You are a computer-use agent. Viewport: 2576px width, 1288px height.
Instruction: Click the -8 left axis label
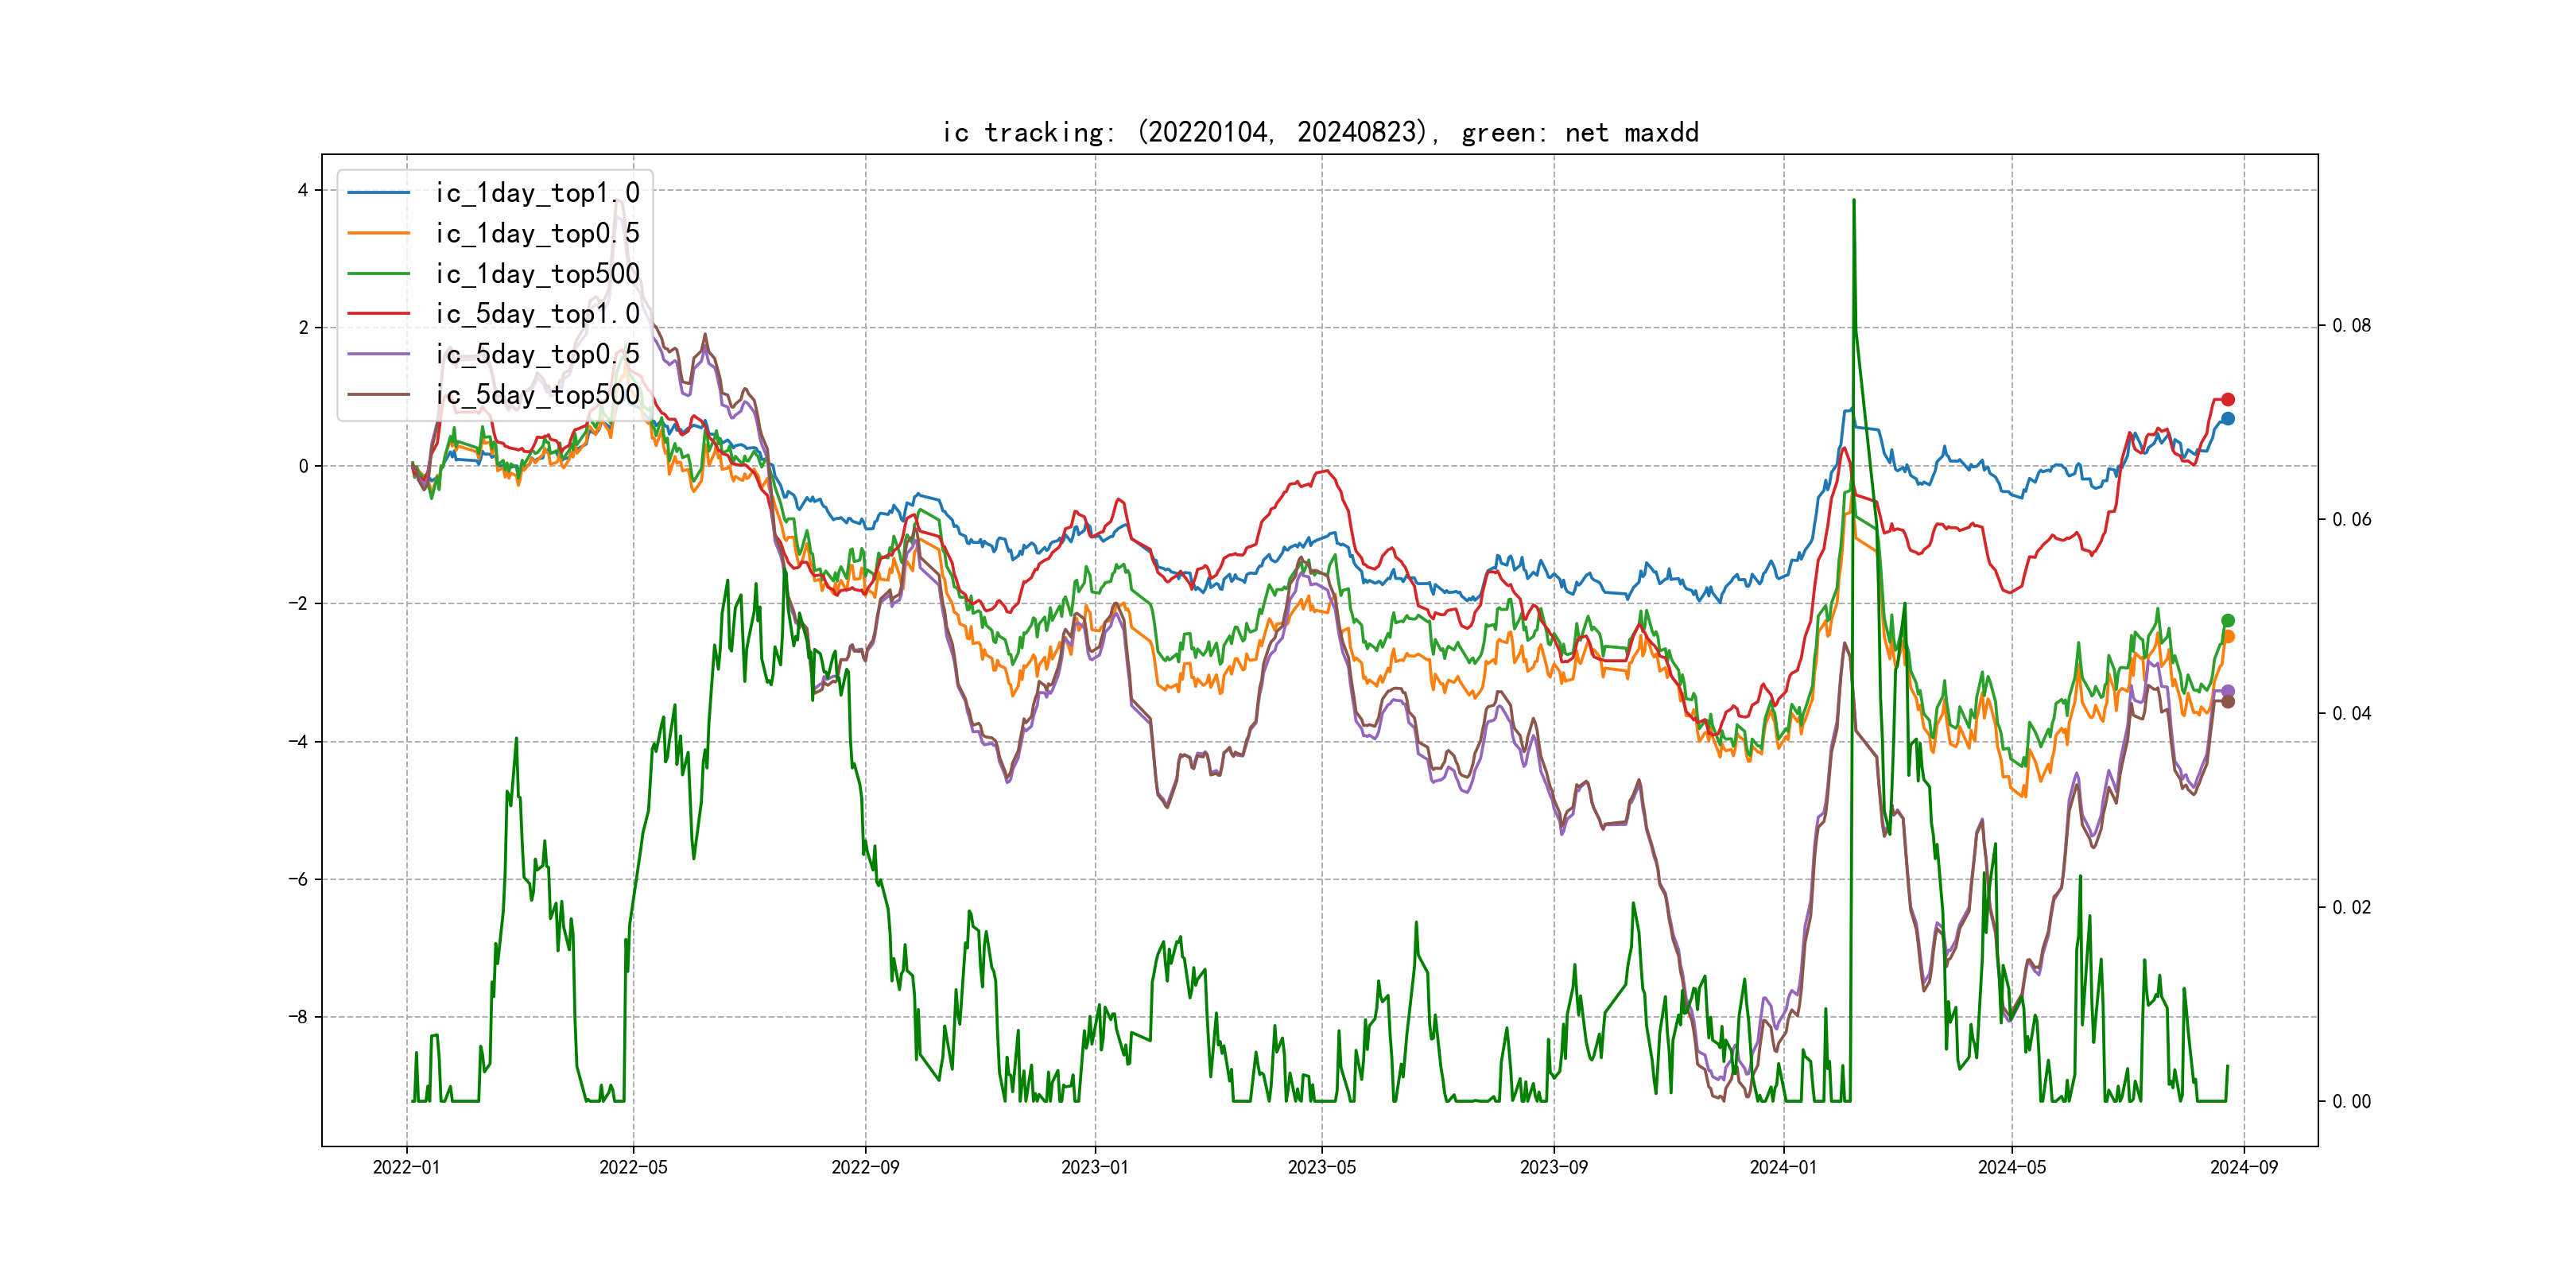click(298, 1017)
